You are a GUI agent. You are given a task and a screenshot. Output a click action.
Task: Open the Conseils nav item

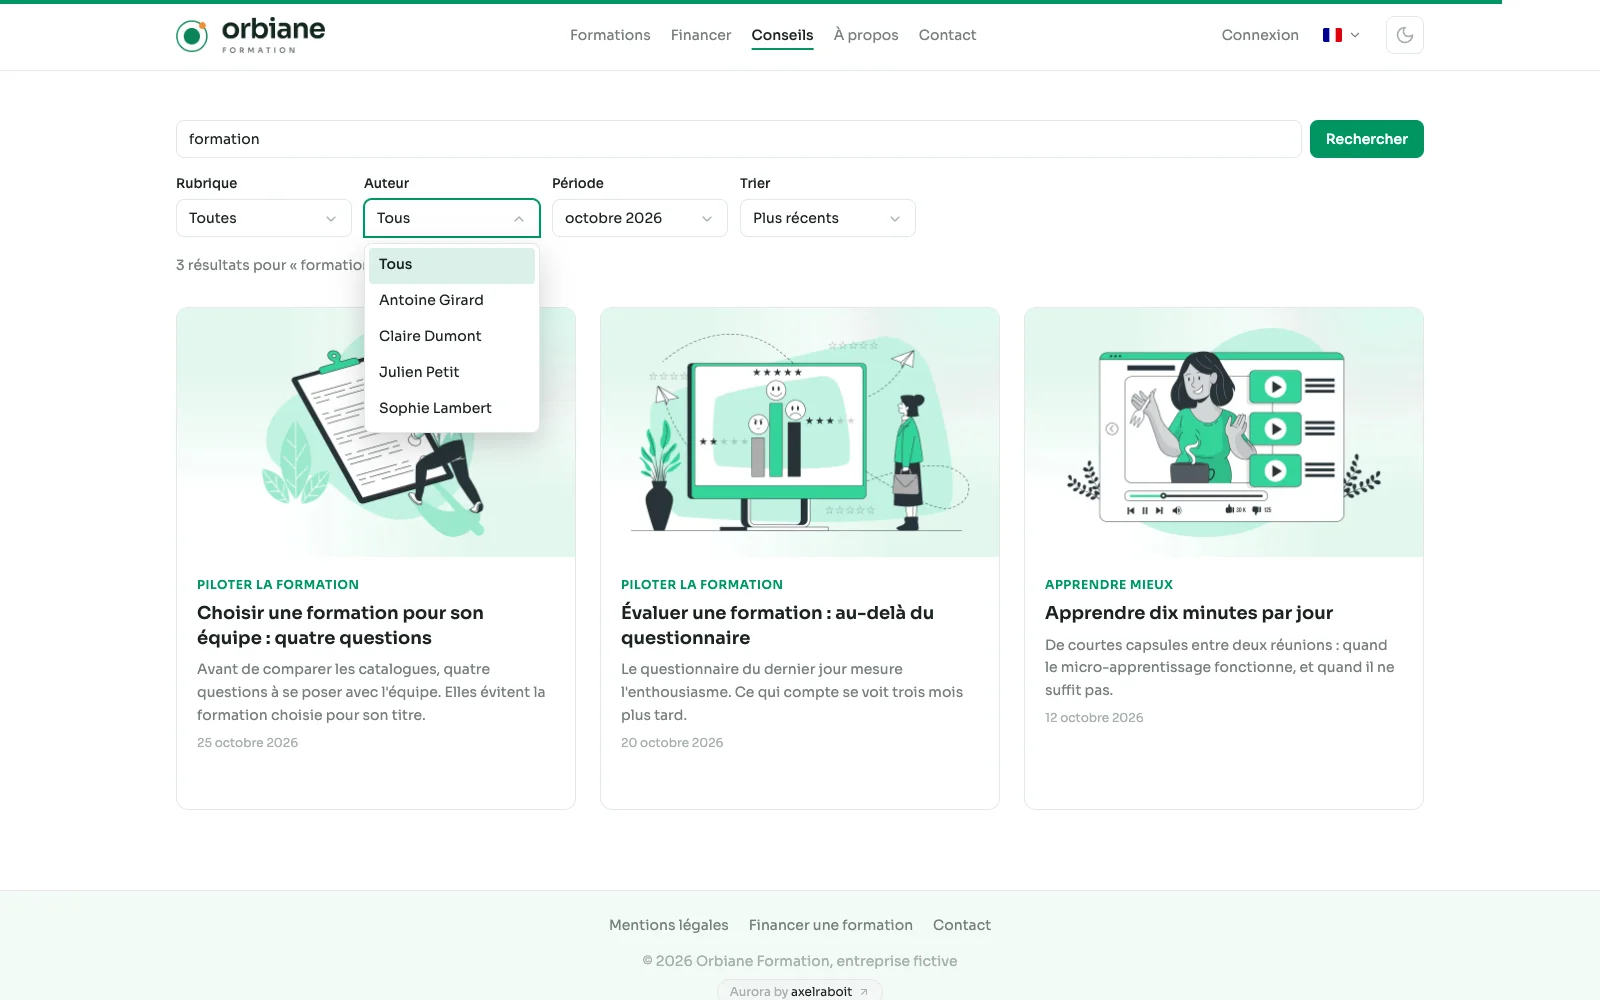782,35
